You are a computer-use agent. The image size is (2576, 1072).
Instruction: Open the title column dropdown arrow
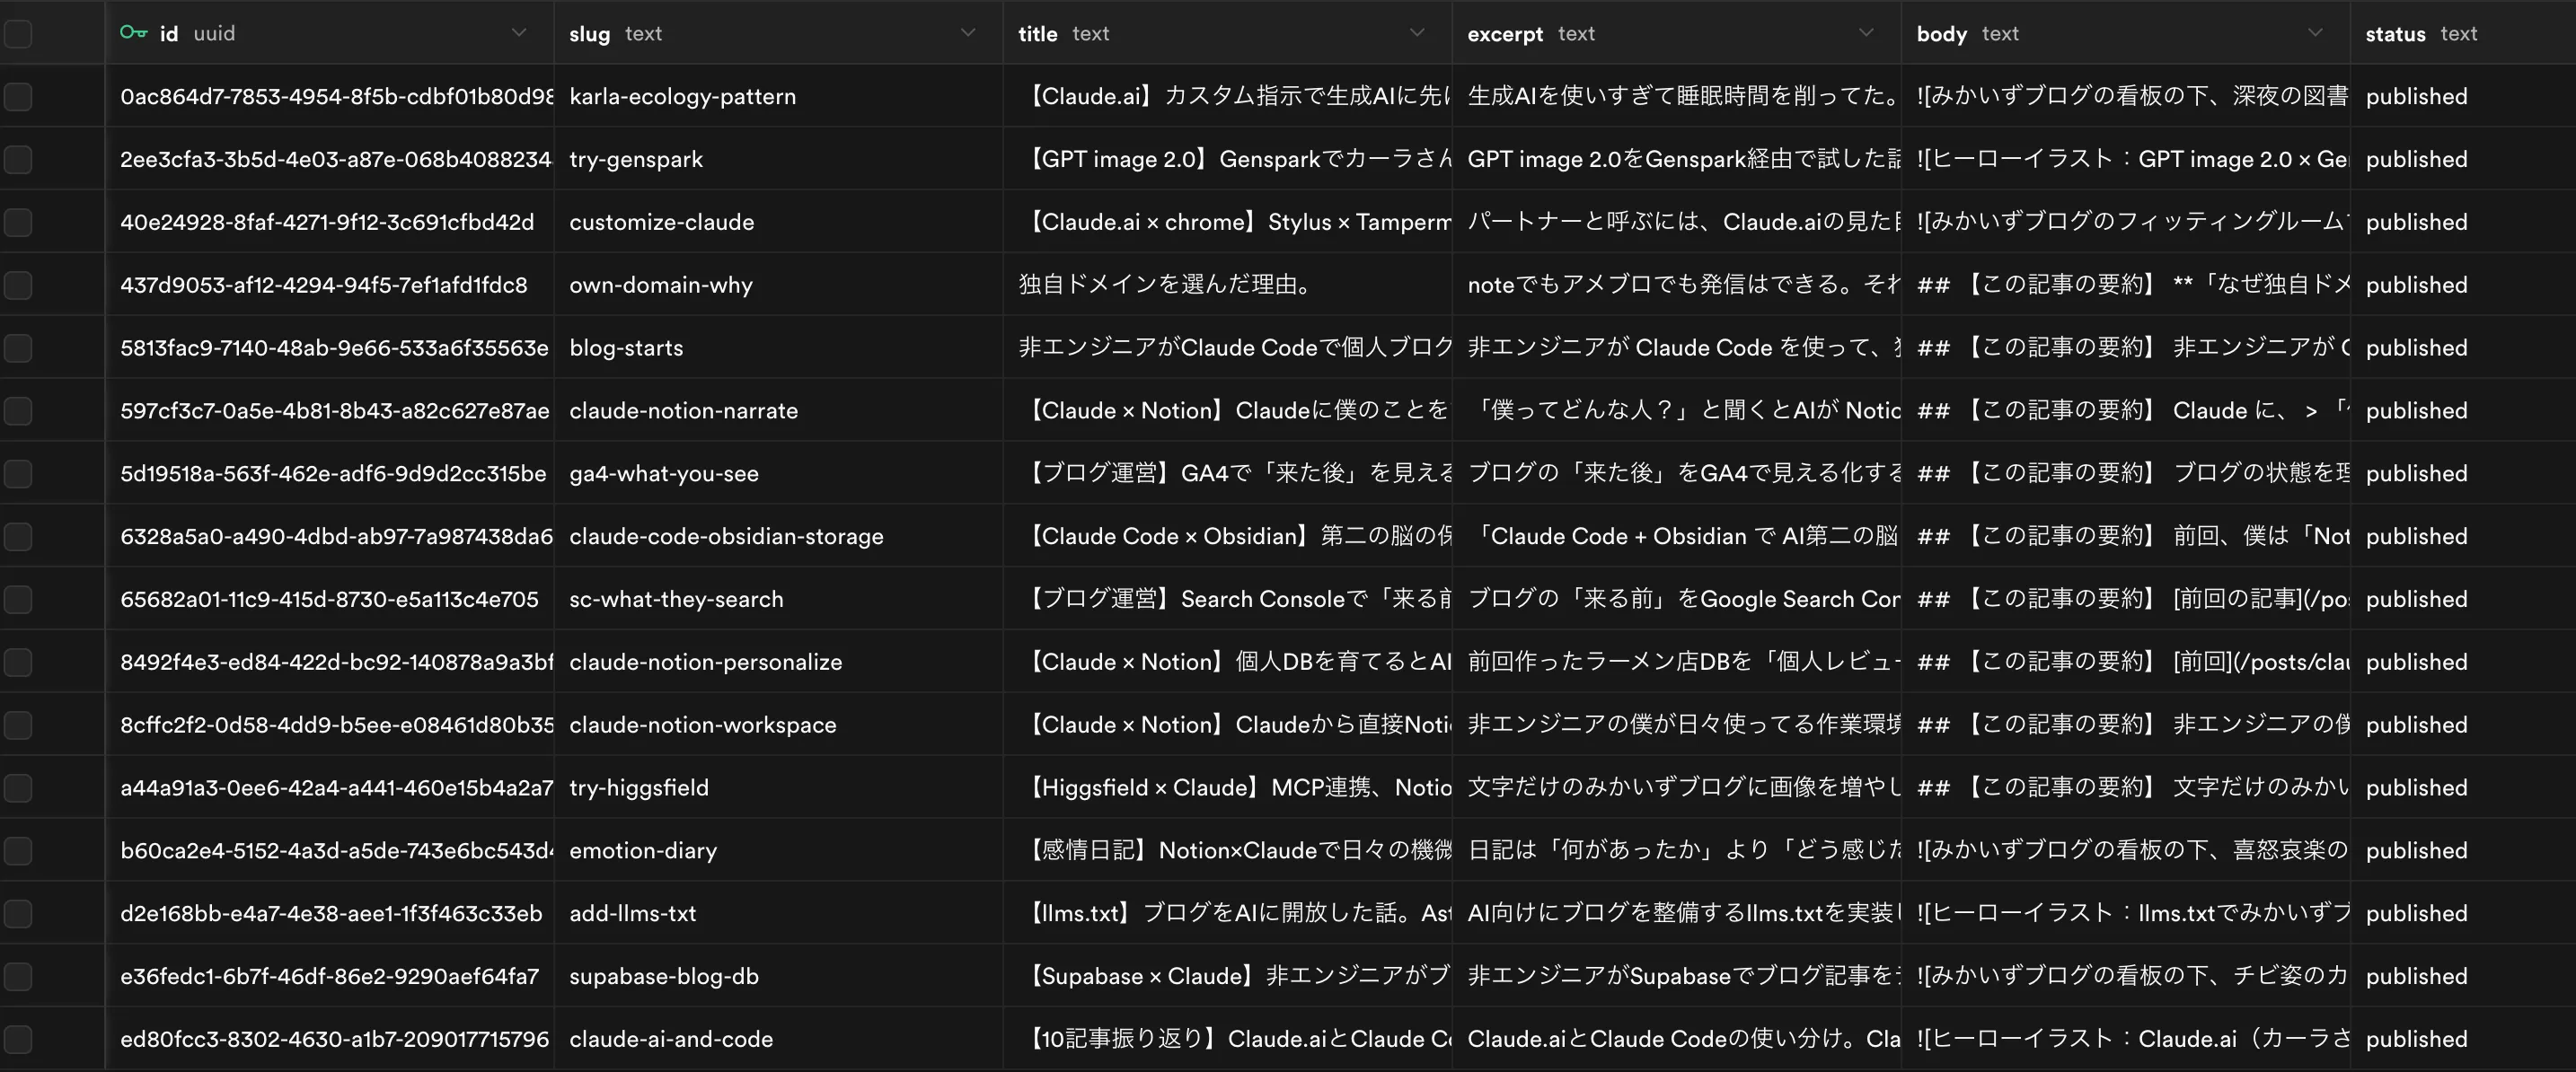coord(1417,33)
